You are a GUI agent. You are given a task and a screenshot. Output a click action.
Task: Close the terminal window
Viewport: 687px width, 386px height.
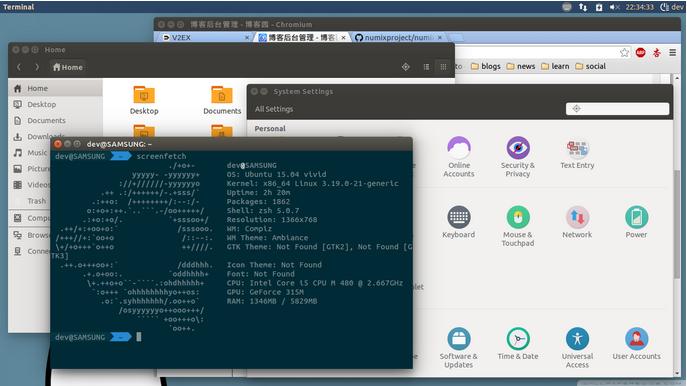(x=57, y=144)
